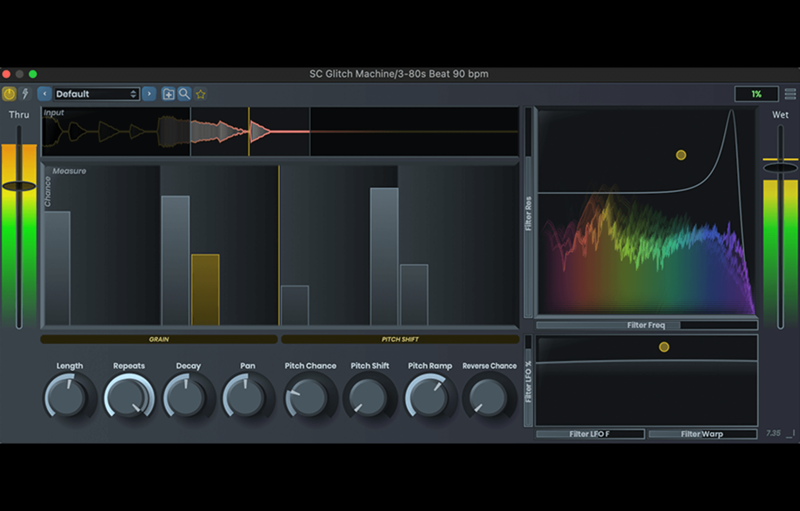Click the Pan knob
The image size is (800, 511).
pyautogui.click(x=246, y=396)
